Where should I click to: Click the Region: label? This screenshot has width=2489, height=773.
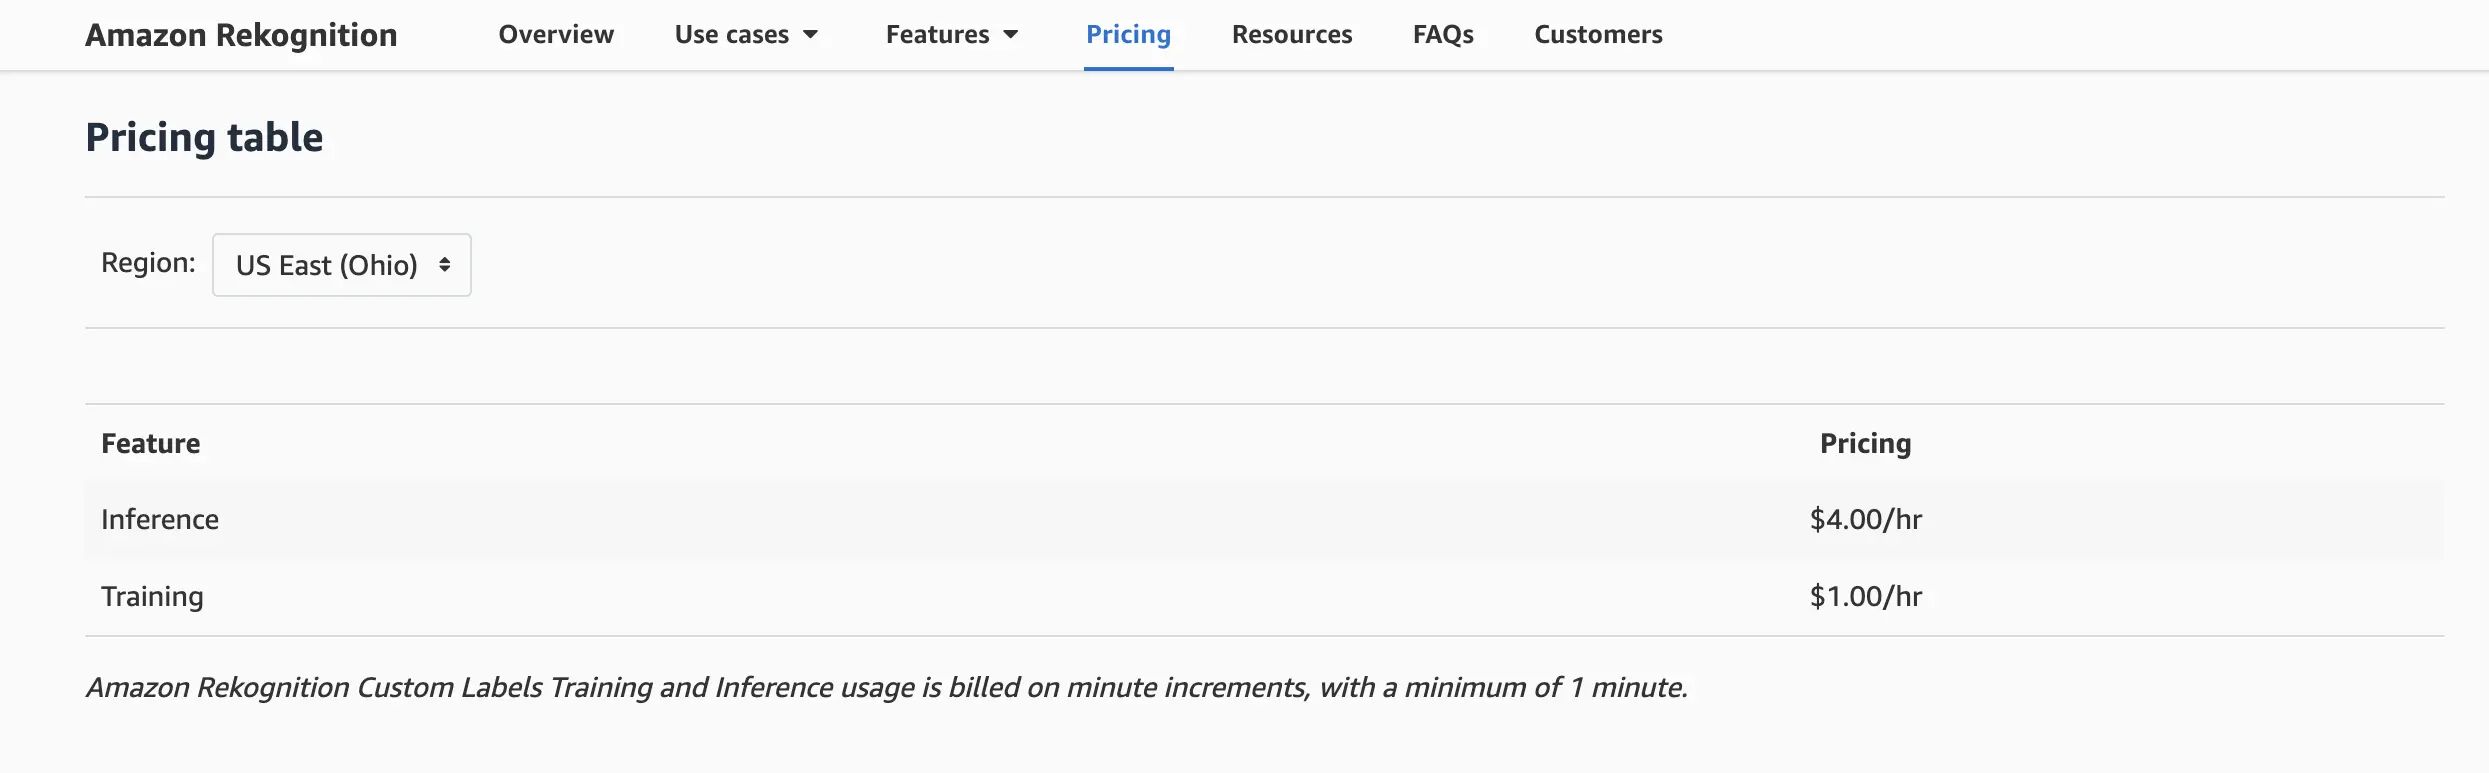(x=148, y=262)
